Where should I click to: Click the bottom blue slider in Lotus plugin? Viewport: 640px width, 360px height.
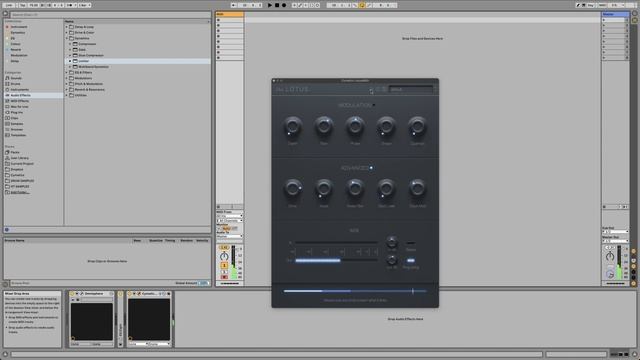355,291
